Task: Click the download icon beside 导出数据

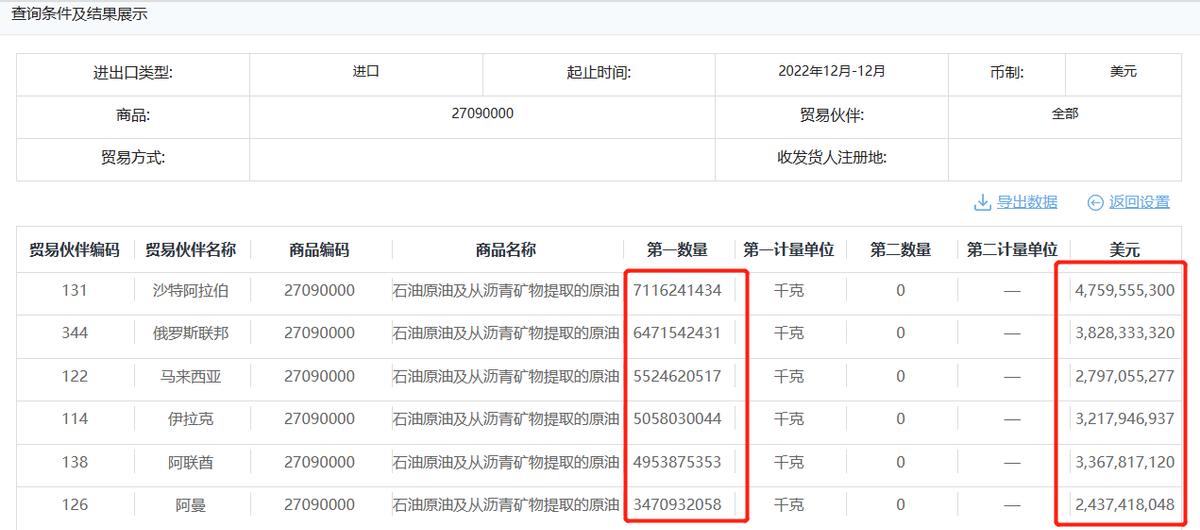Action: (x=982, y=202)
